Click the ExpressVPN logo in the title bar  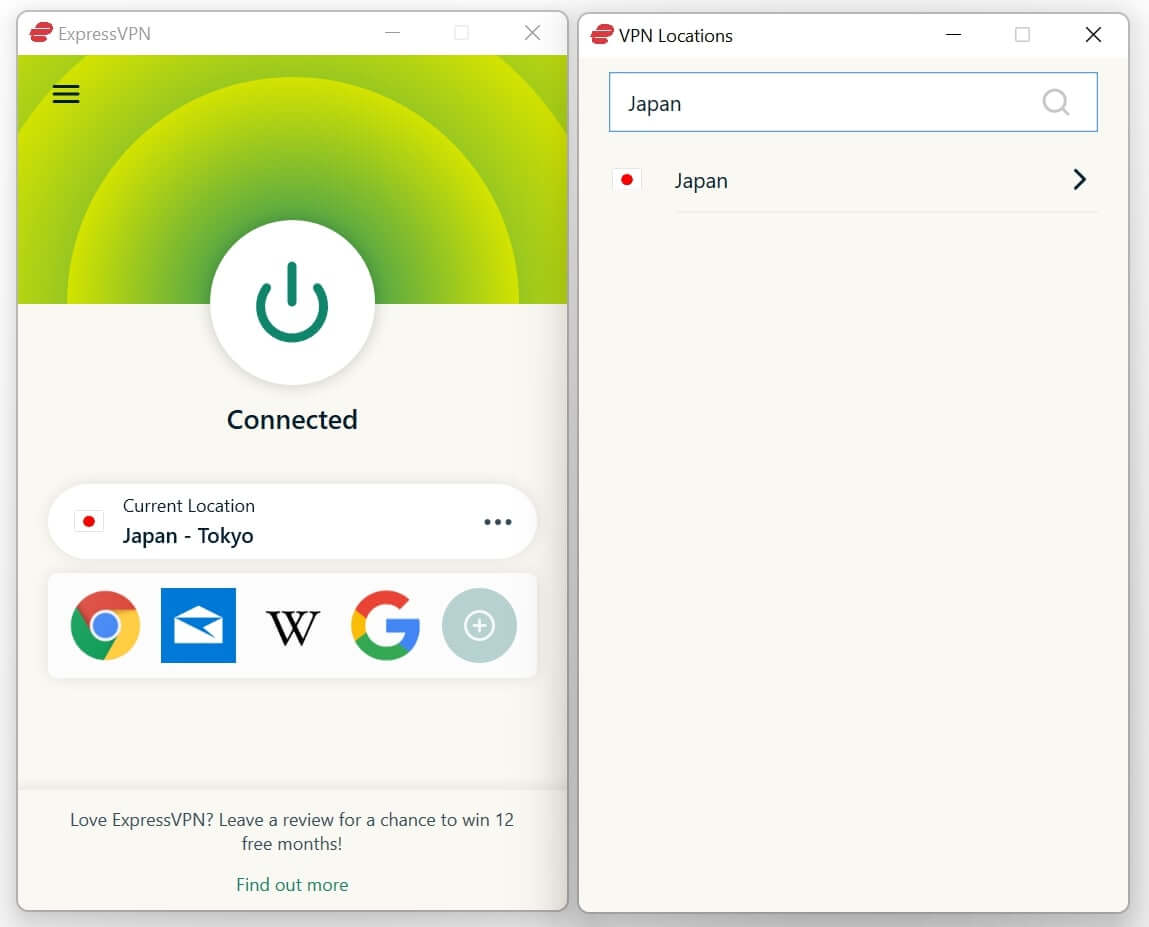click(42, 32)
